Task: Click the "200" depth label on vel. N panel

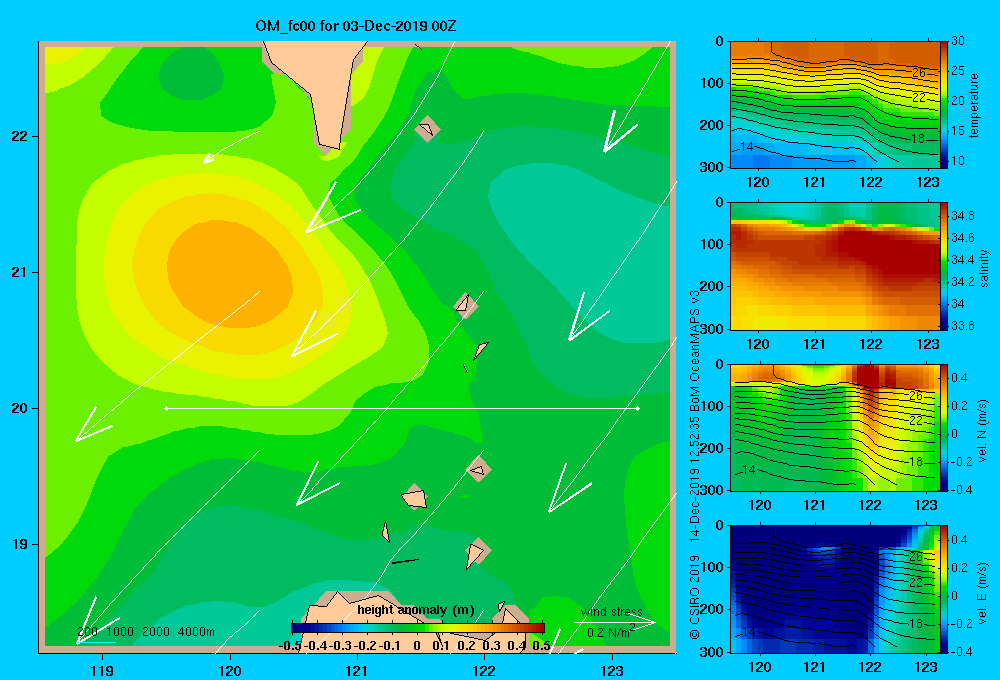Action: (712, 448)
